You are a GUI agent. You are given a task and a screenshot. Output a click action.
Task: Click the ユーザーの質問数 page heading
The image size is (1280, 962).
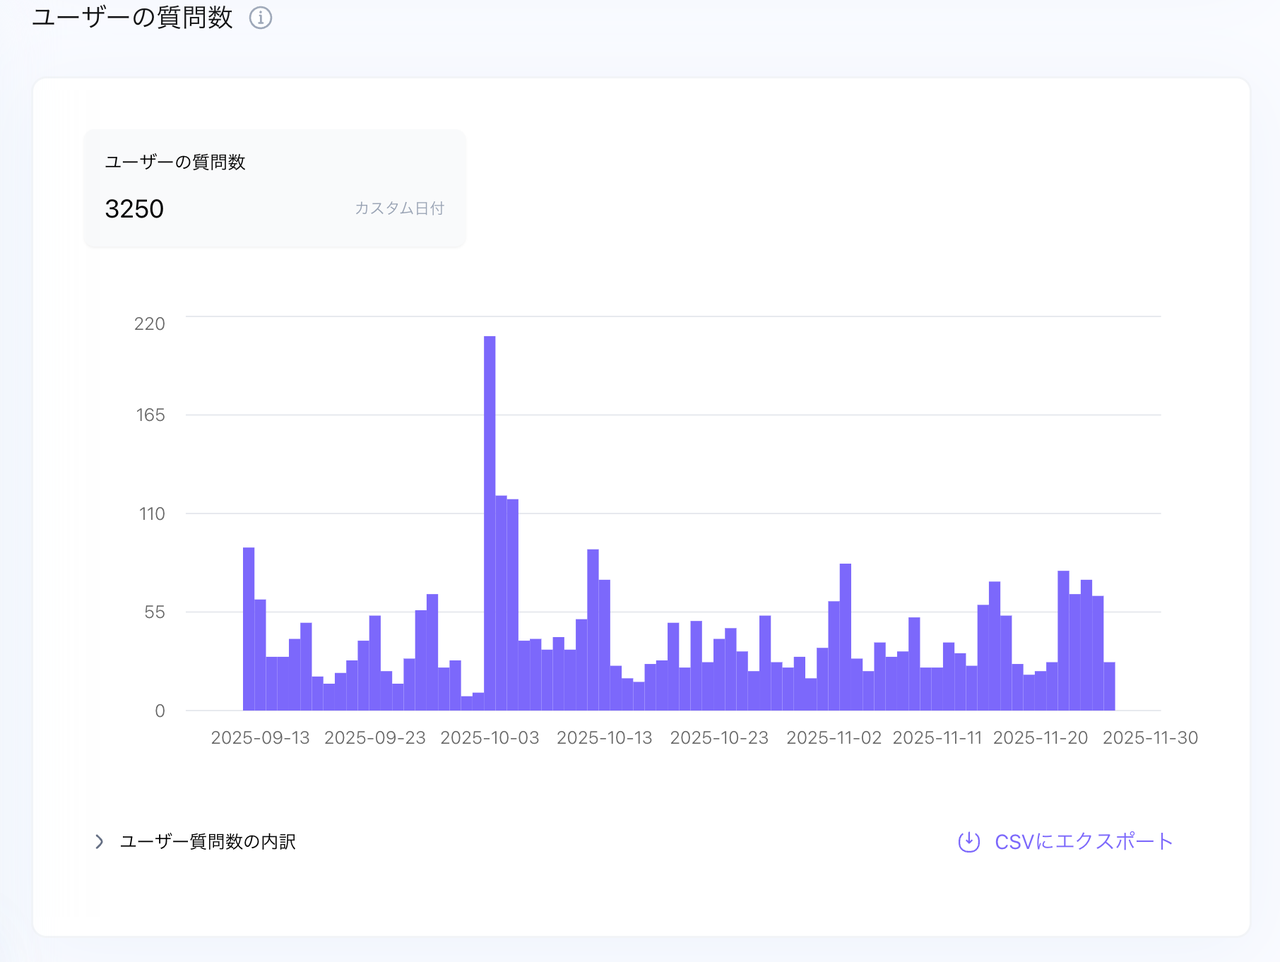click(x=132, y=18)
